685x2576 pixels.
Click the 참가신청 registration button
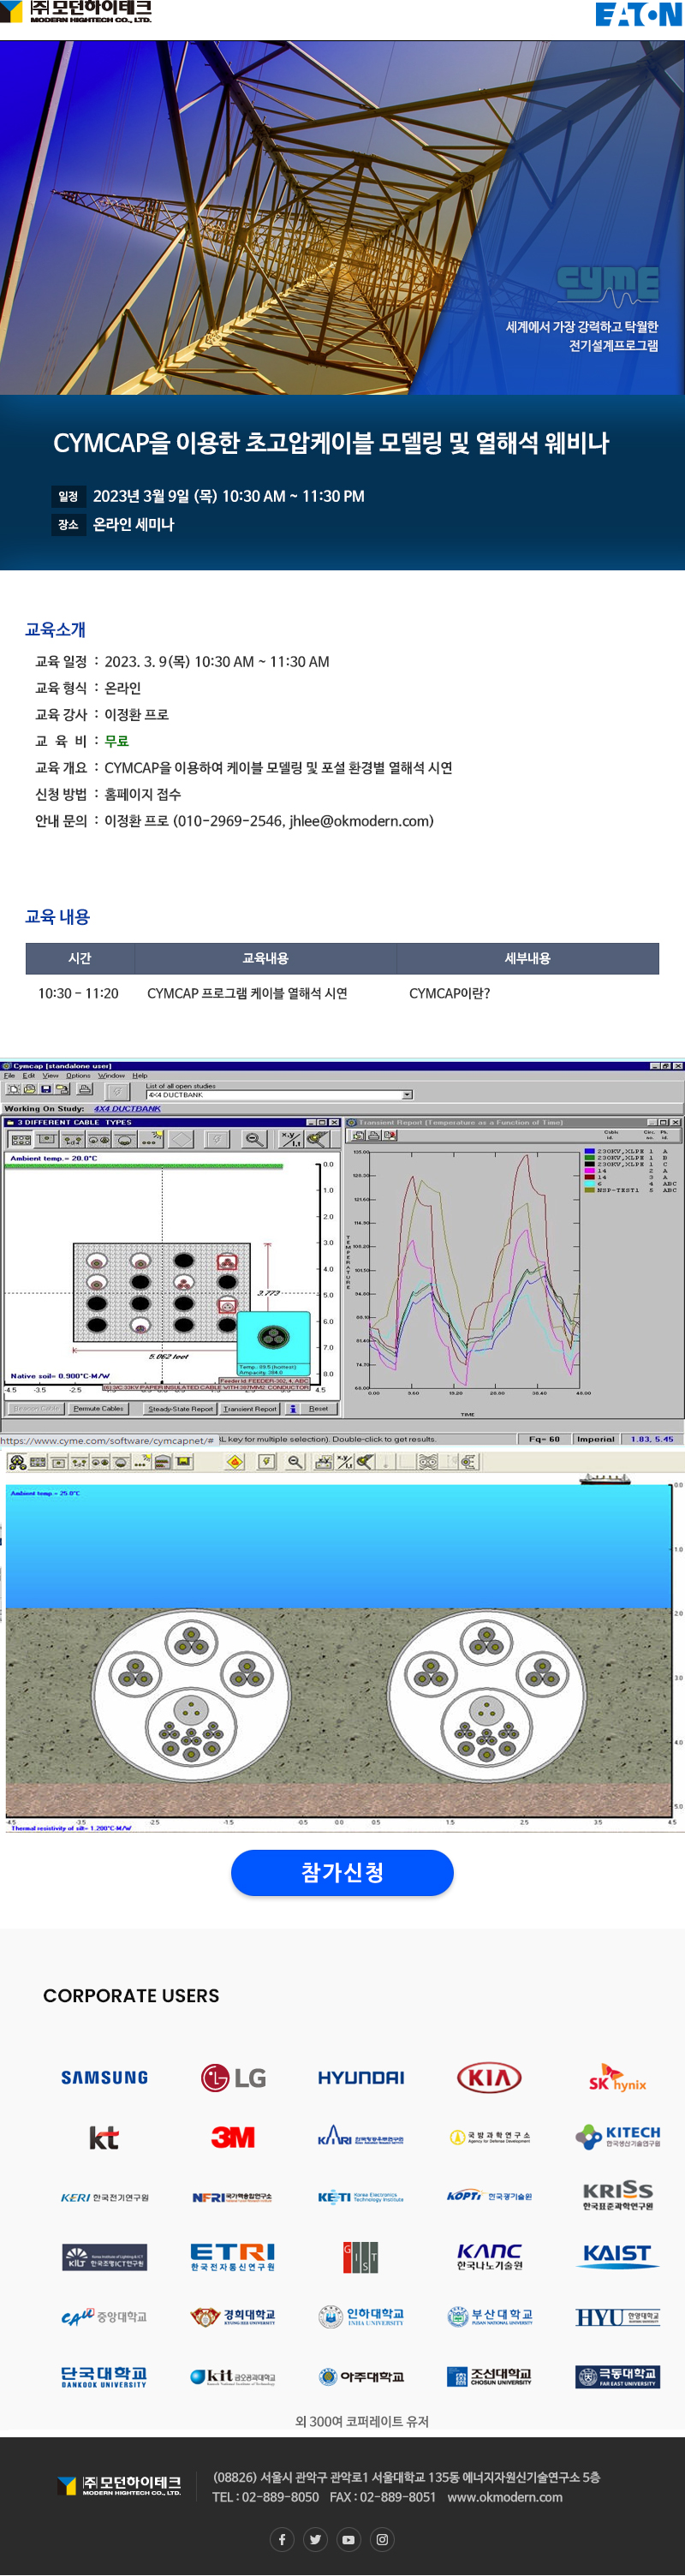(x=342, y=1872)
